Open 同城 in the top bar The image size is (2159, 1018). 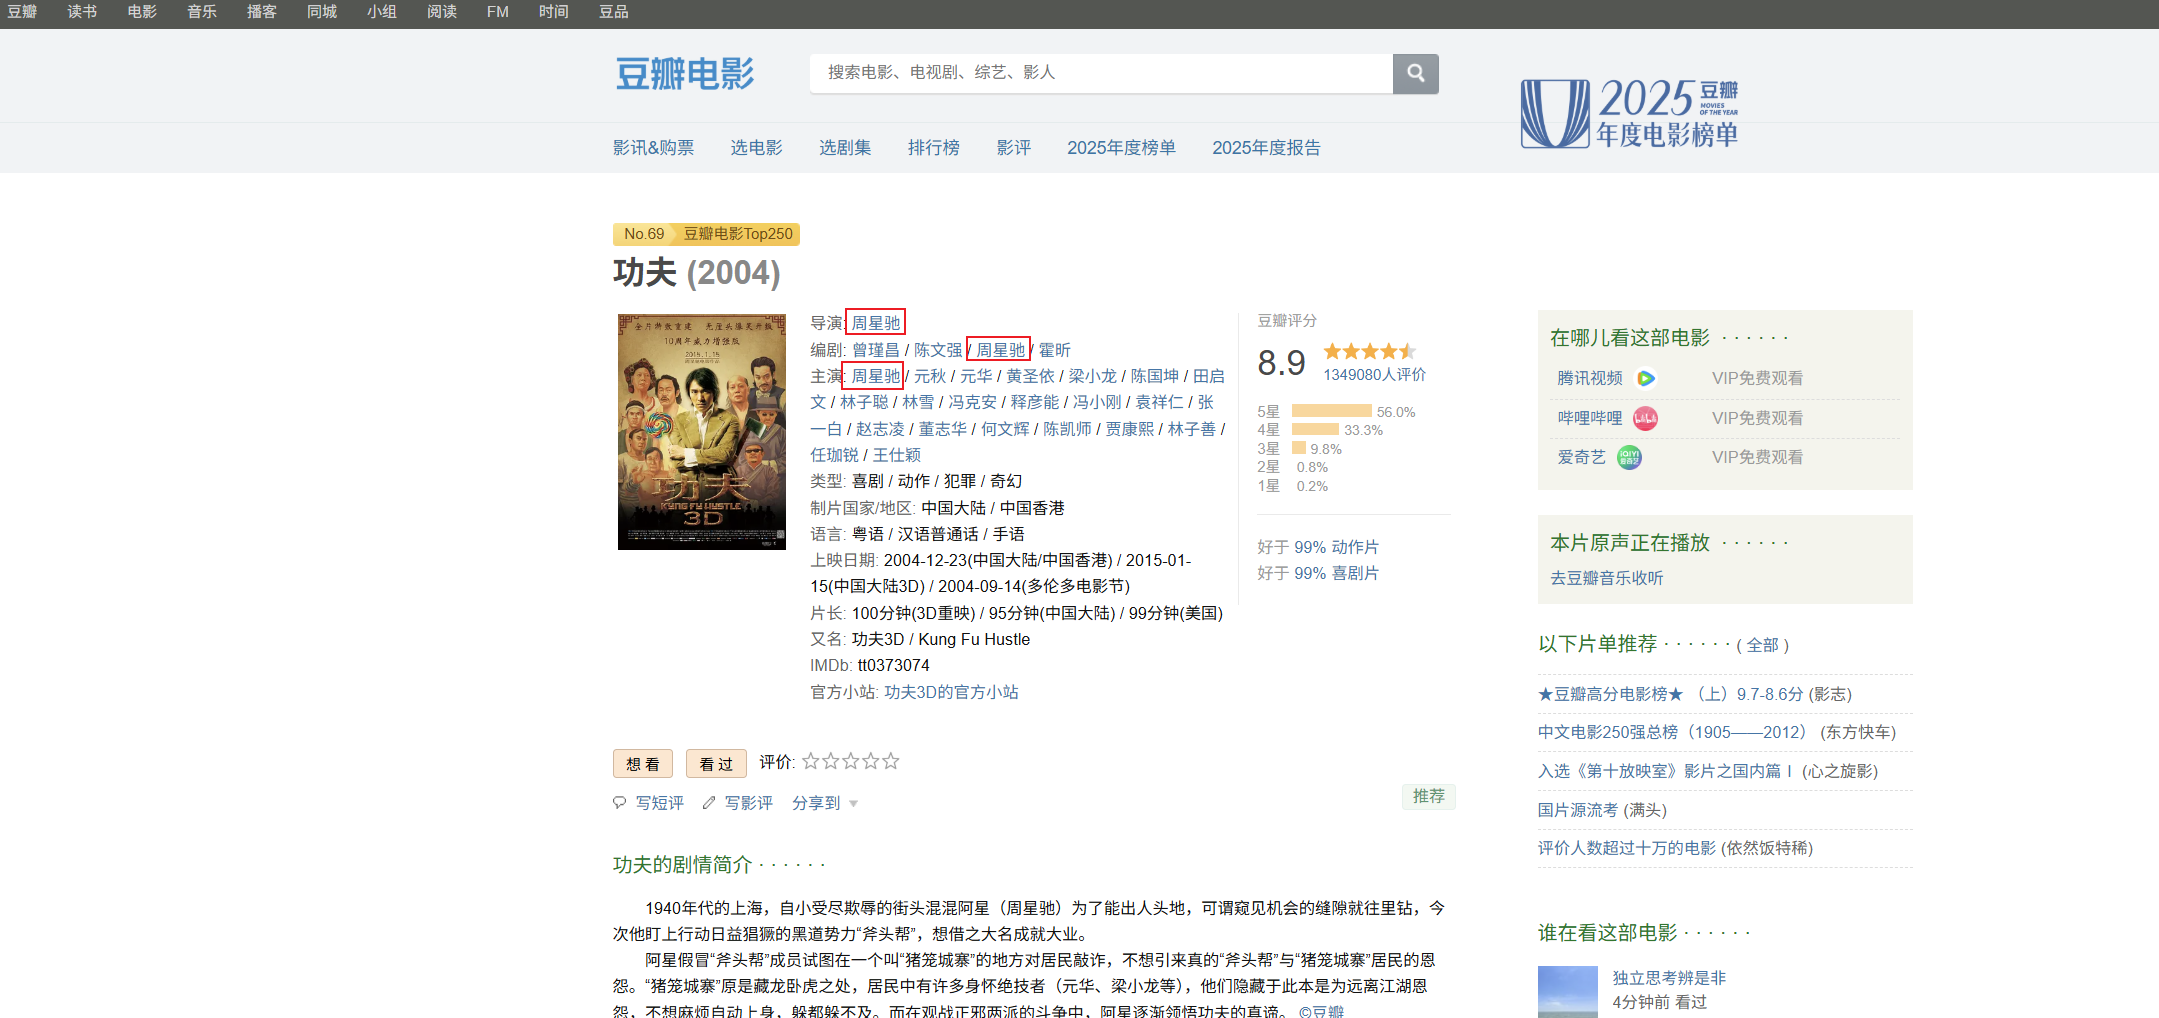tap(322, 12)
